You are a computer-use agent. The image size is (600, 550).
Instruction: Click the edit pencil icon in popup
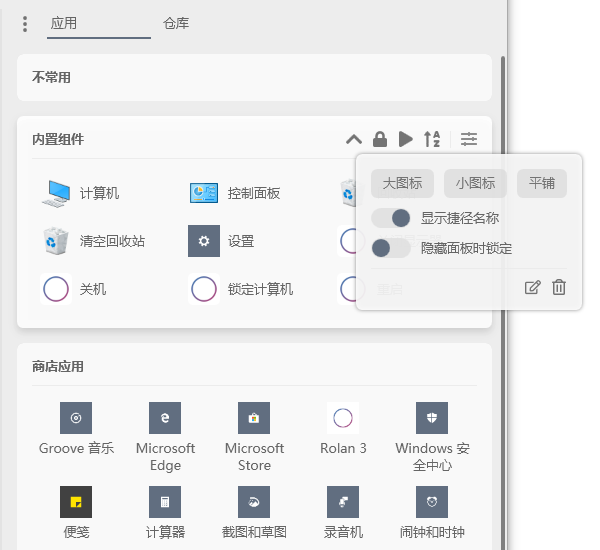tap(533, 287)
